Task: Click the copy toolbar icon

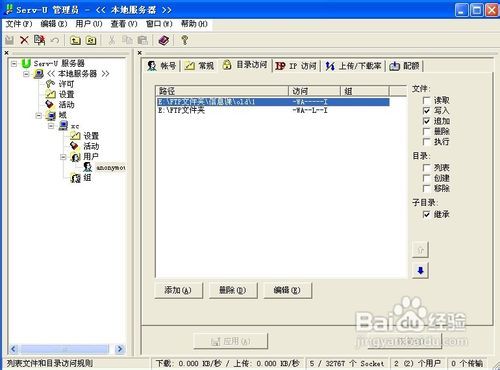Action: coord(127,40)
